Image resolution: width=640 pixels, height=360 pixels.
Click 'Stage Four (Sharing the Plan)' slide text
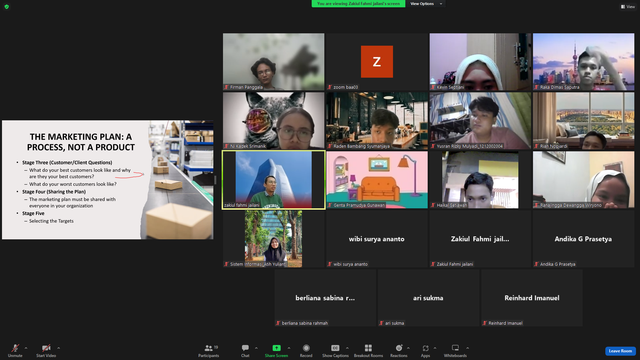click(x=54, y=191)
